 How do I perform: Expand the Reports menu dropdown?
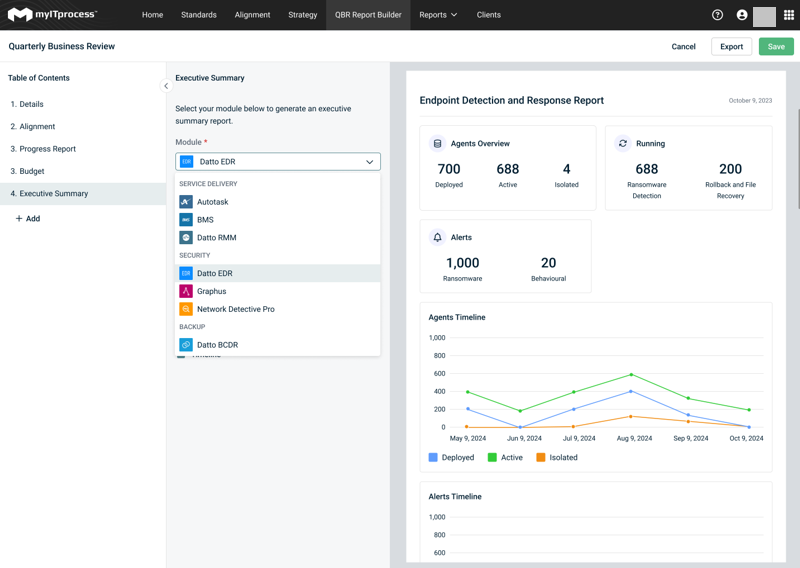[438, 15]
